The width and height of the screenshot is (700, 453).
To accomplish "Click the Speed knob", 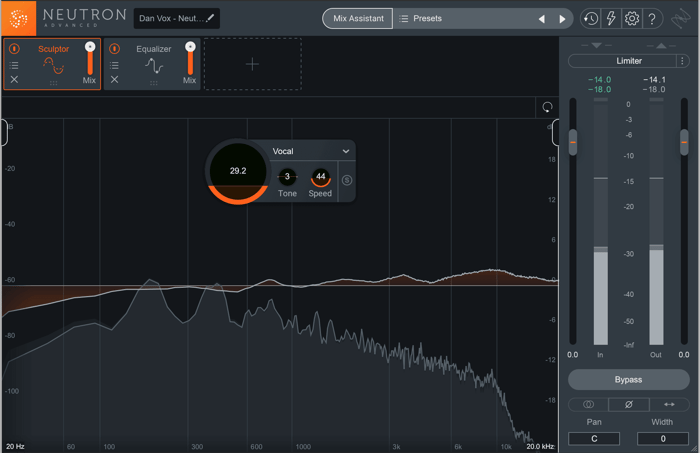I will (x=321, y=177).
